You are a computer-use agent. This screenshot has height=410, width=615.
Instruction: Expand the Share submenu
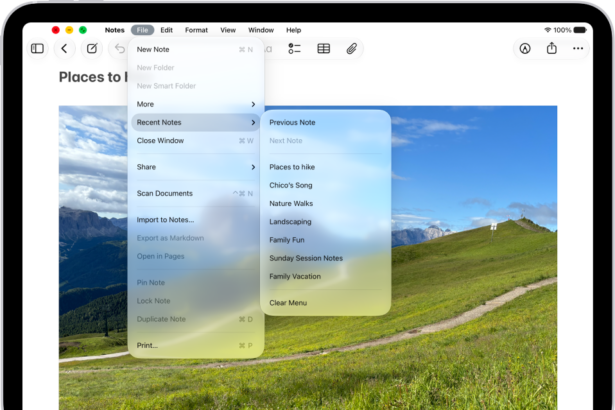click(x=195, y=167)
